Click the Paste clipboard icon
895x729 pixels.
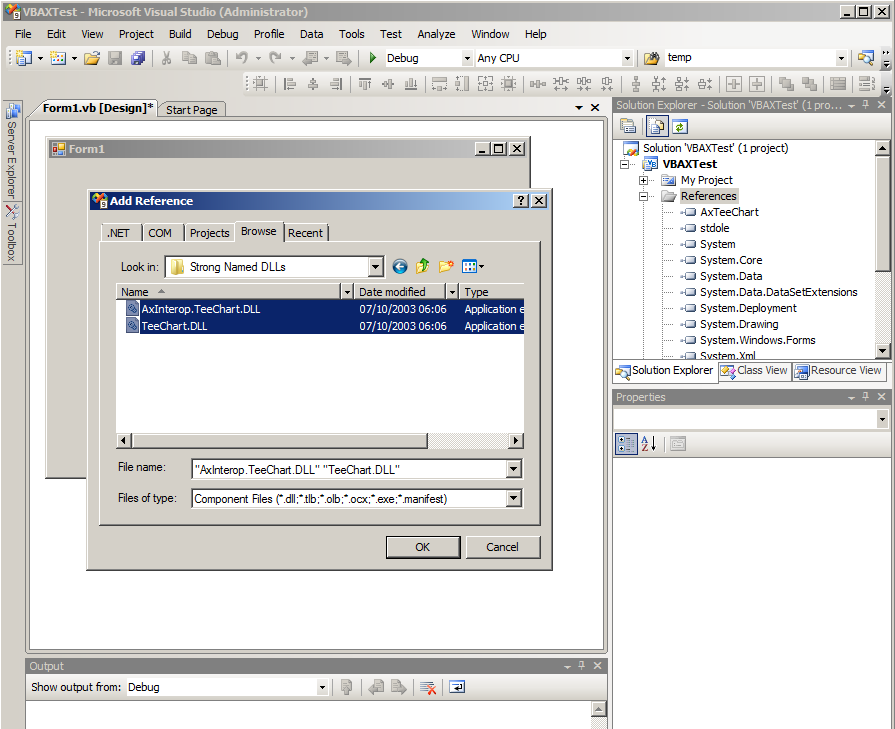click(212, 58)
